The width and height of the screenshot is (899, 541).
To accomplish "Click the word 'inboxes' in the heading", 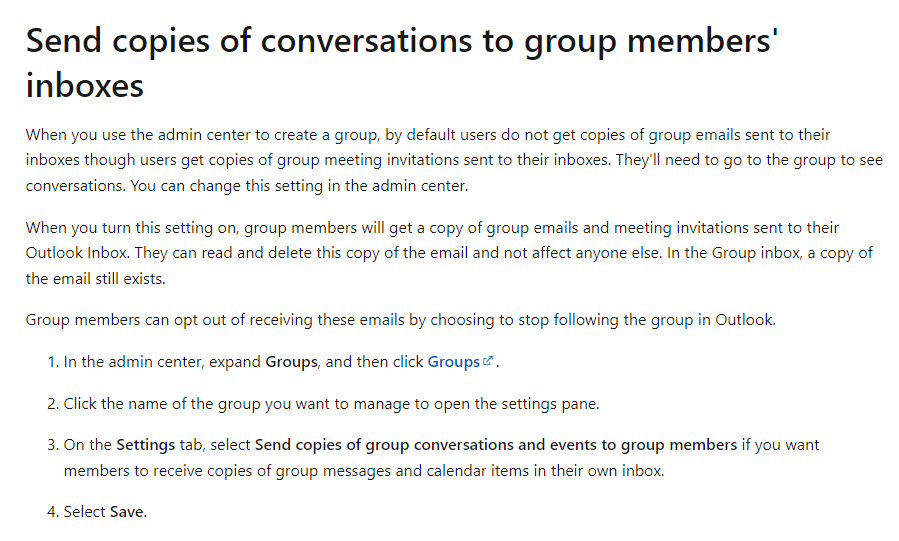I will 85,86.
